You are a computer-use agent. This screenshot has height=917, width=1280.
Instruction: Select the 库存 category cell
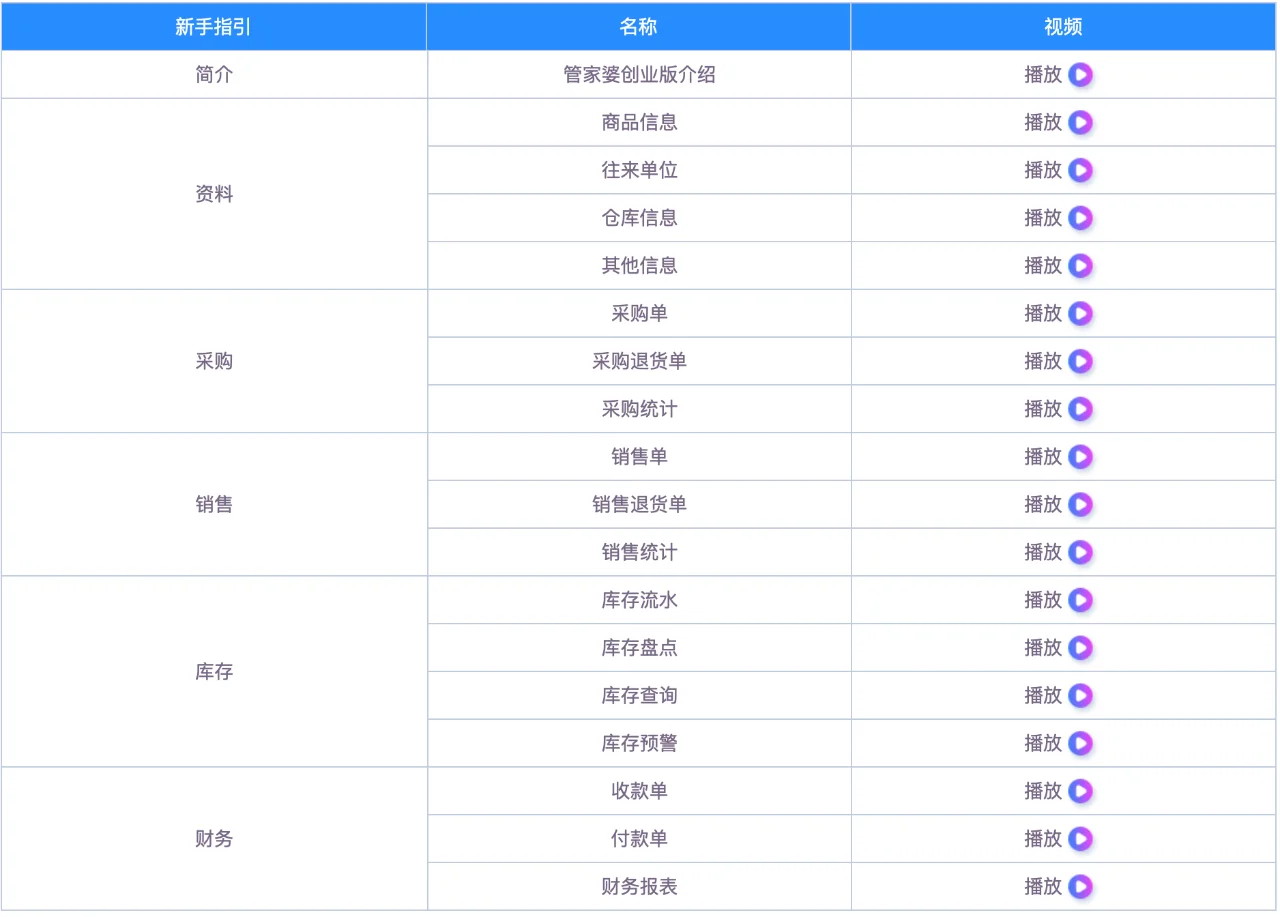click(x=214, y=672)
